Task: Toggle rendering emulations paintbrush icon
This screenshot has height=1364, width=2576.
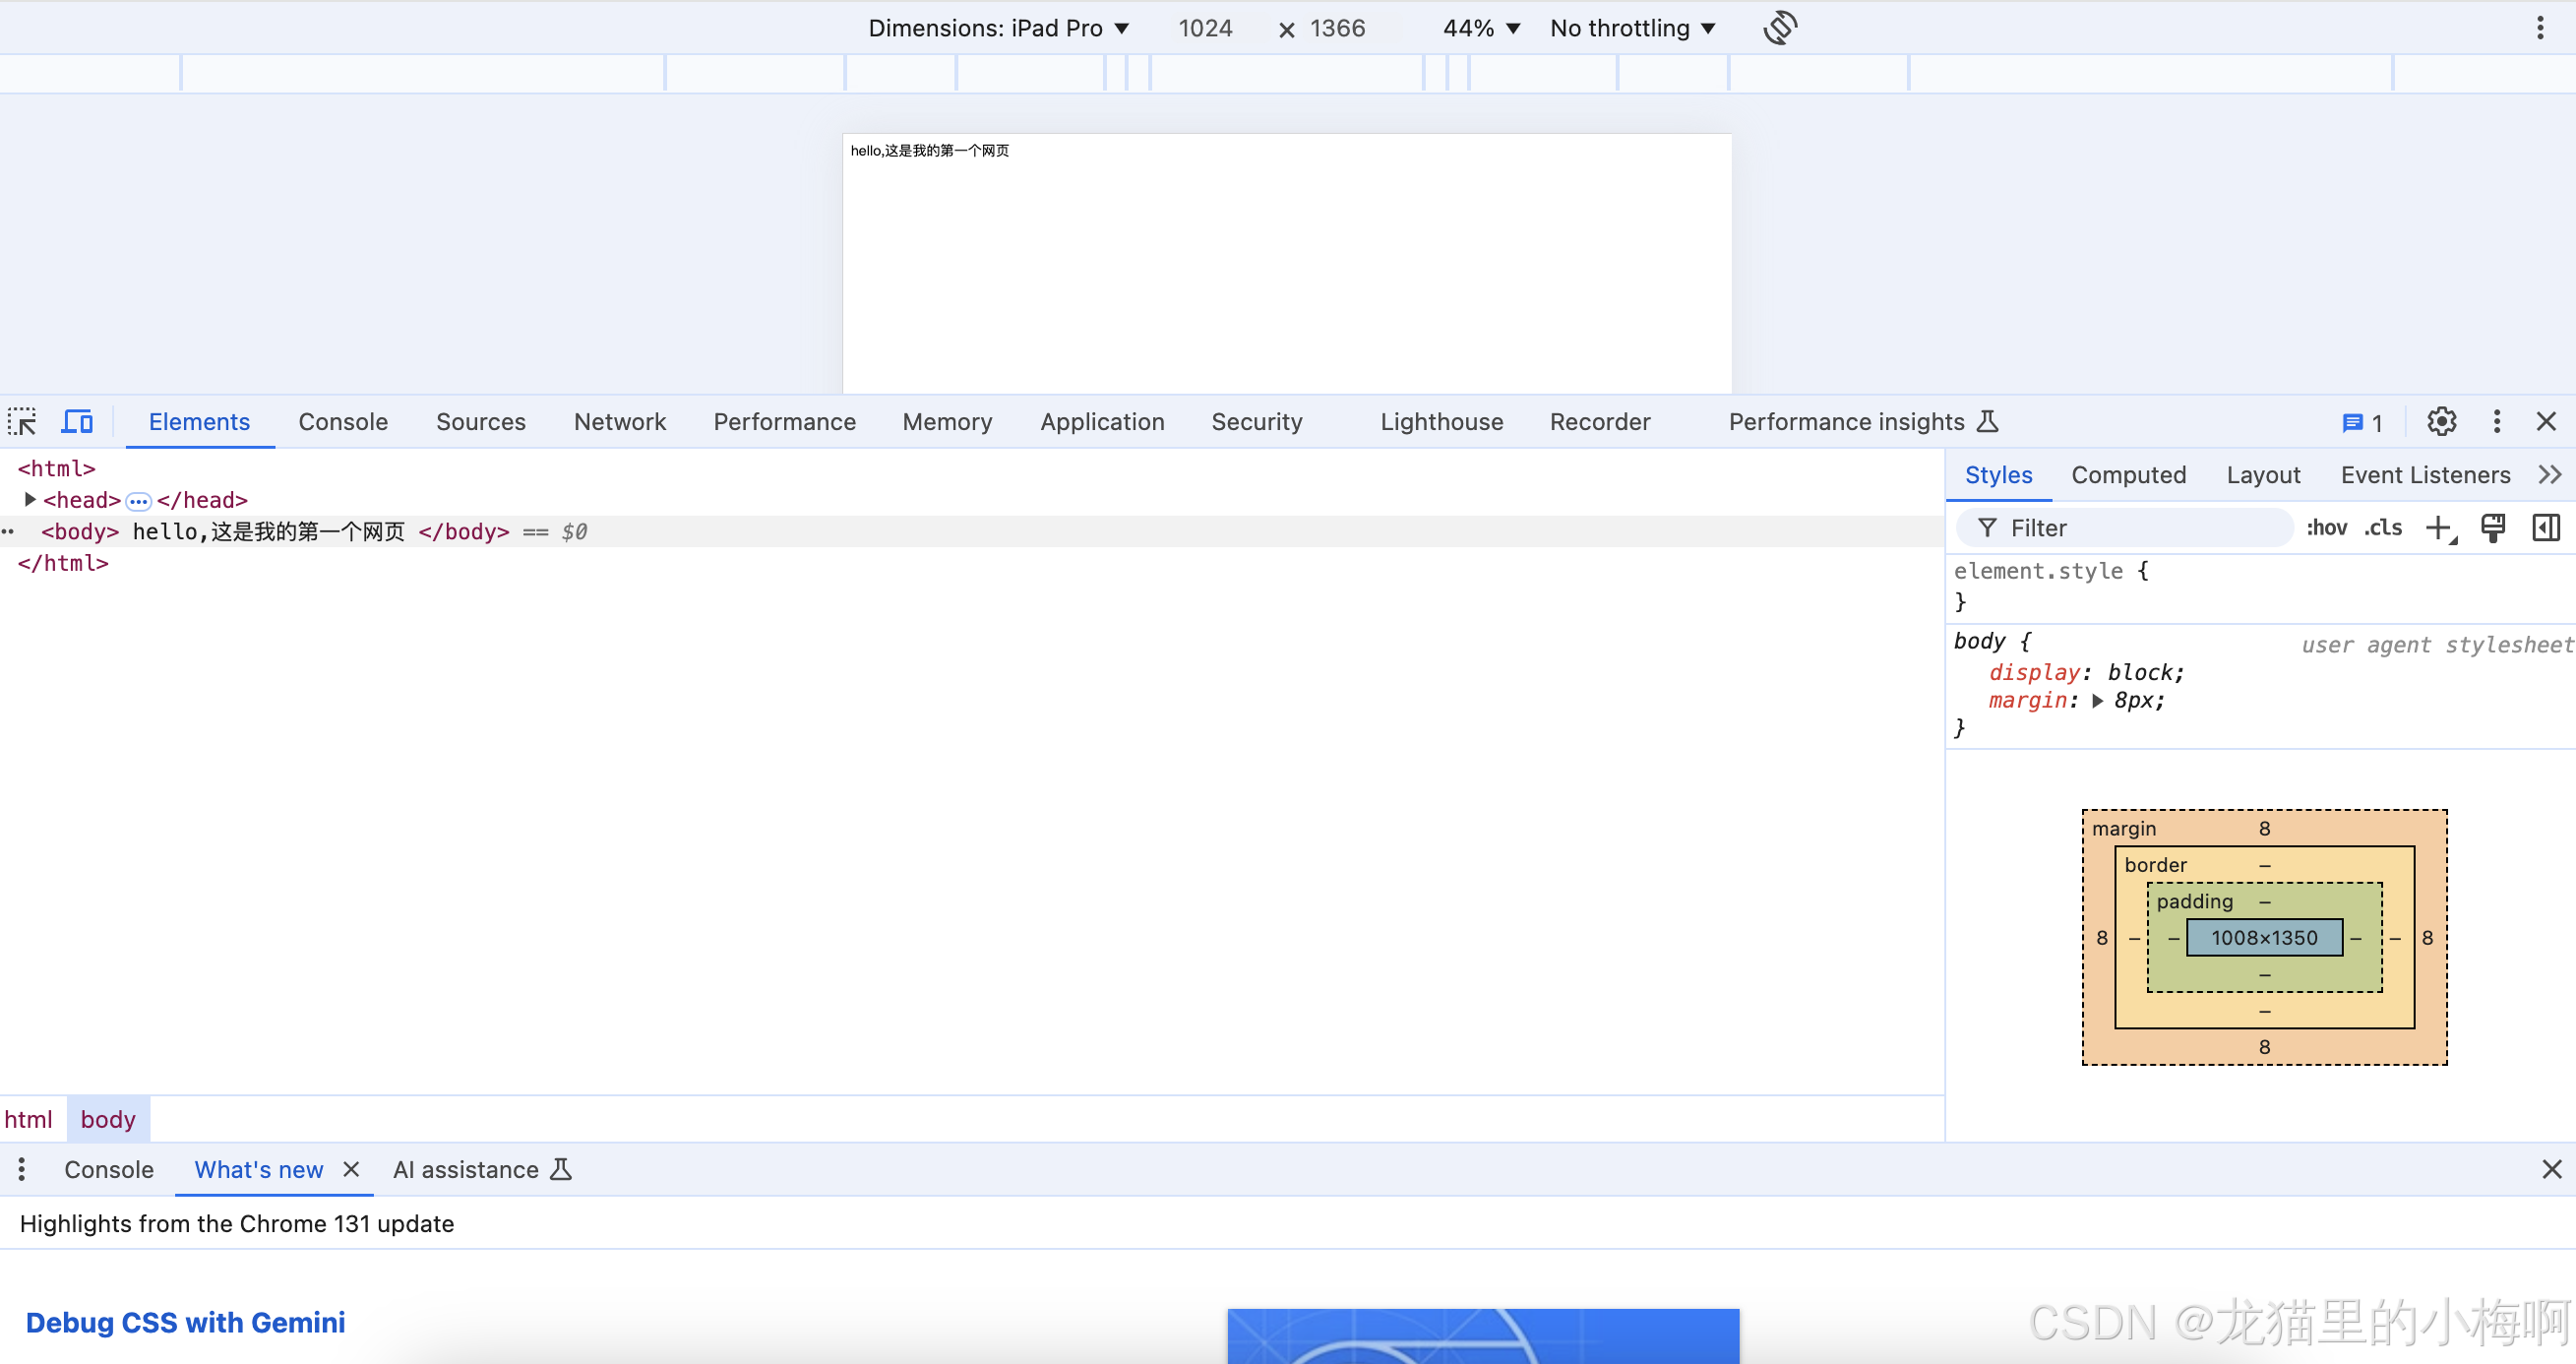Action: click(x=2493, y=528)
